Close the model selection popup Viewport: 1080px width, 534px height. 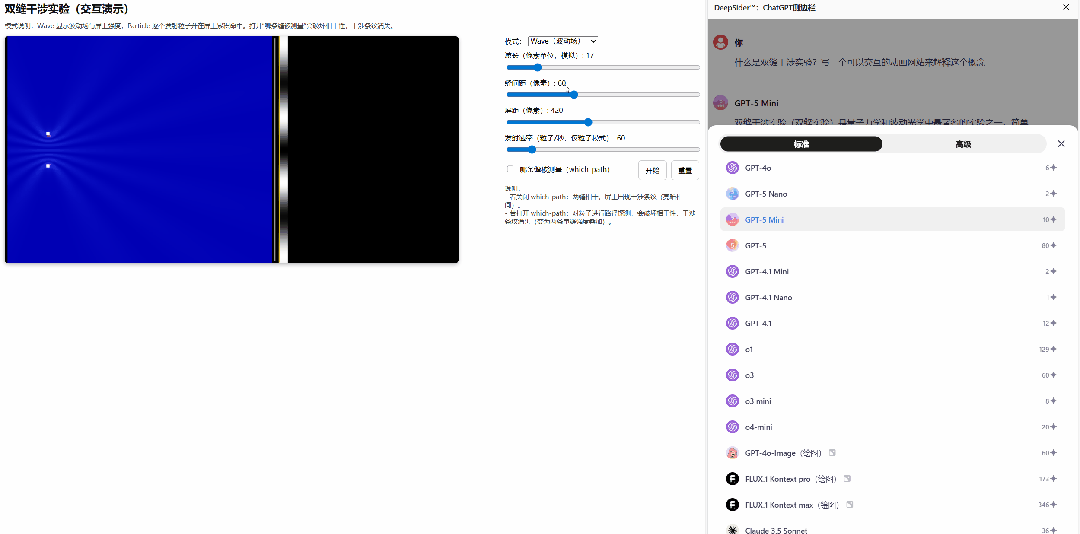click(x=1061, y=143)
